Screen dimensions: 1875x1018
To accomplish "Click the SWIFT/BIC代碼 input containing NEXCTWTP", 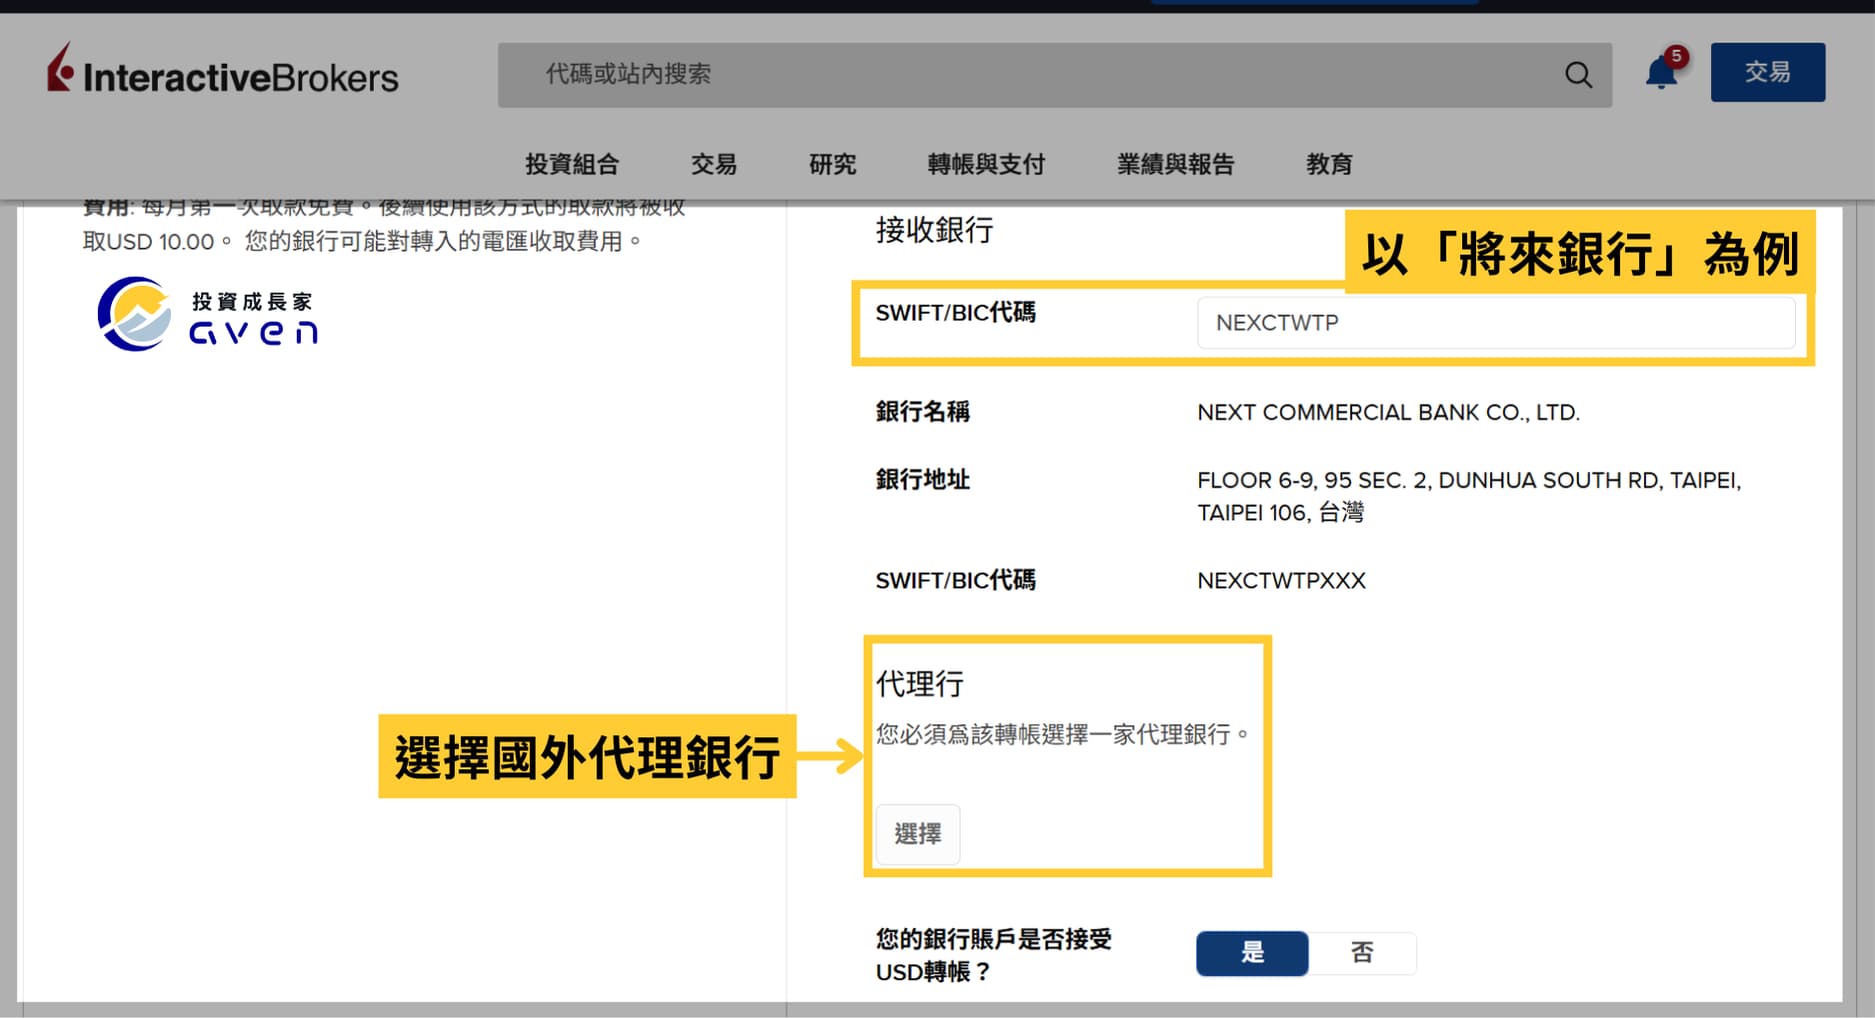I will tap(1495, 323).
